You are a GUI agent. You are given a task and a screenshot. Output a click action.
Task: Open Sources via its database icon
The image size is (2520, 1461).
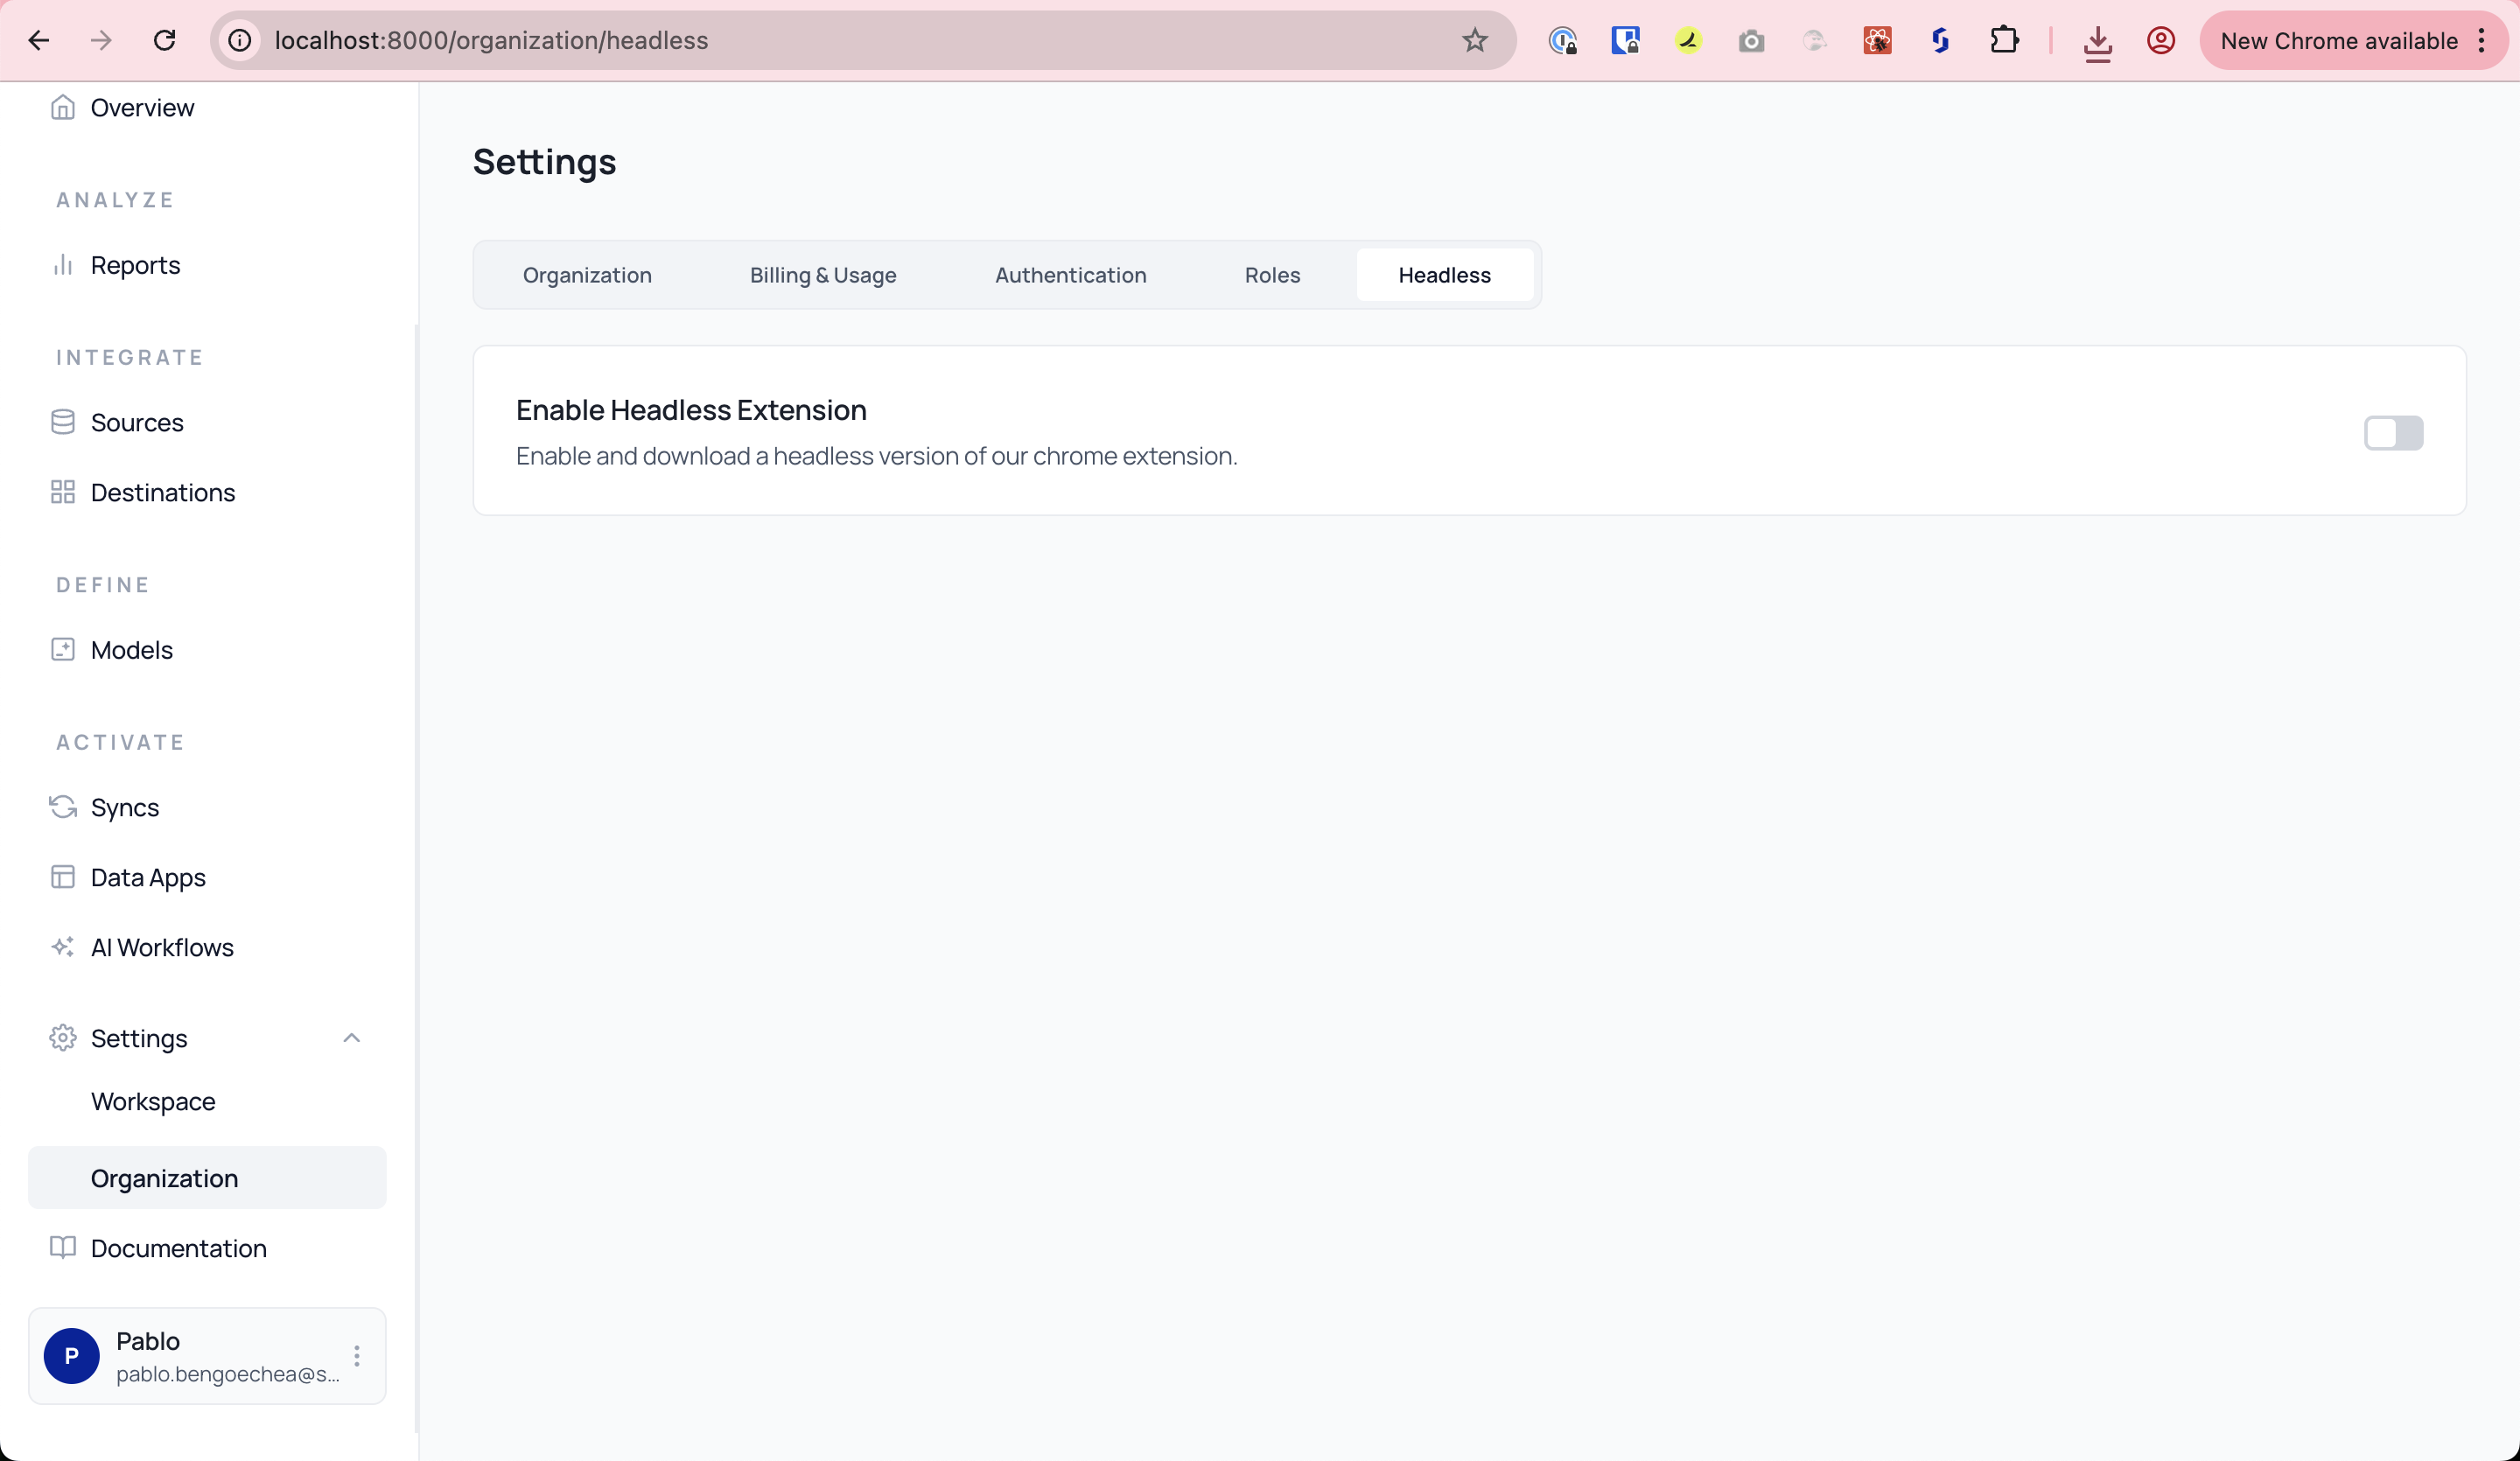click(63, 422)
